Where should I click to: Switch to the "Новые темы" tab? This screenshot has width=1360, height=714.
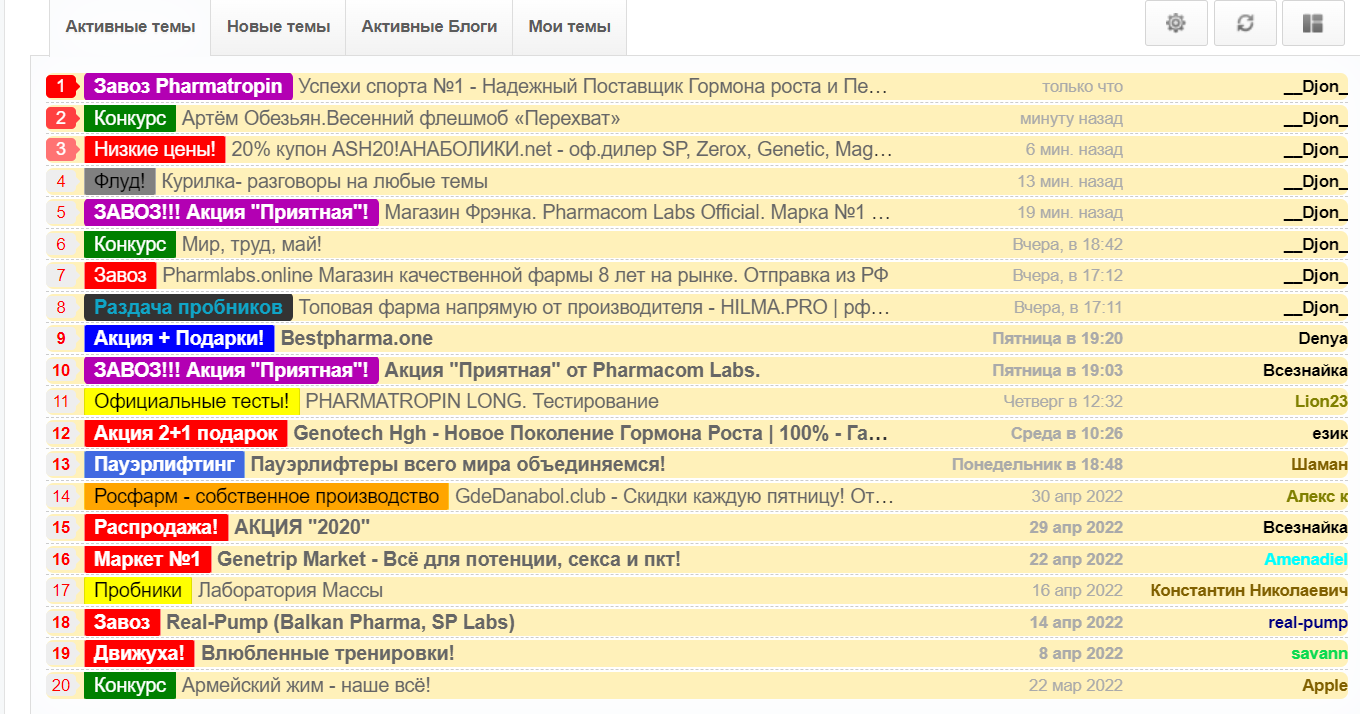(277, 27)
